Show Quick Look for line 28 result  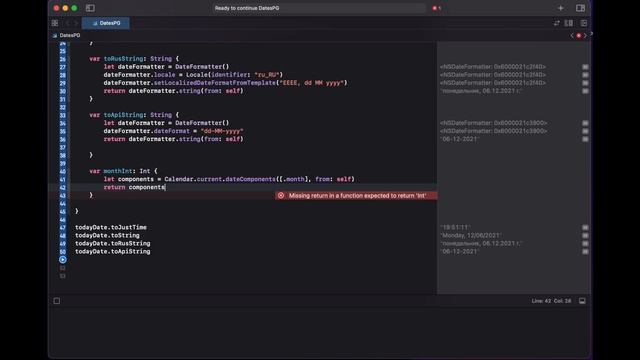[x=585, y=75]
